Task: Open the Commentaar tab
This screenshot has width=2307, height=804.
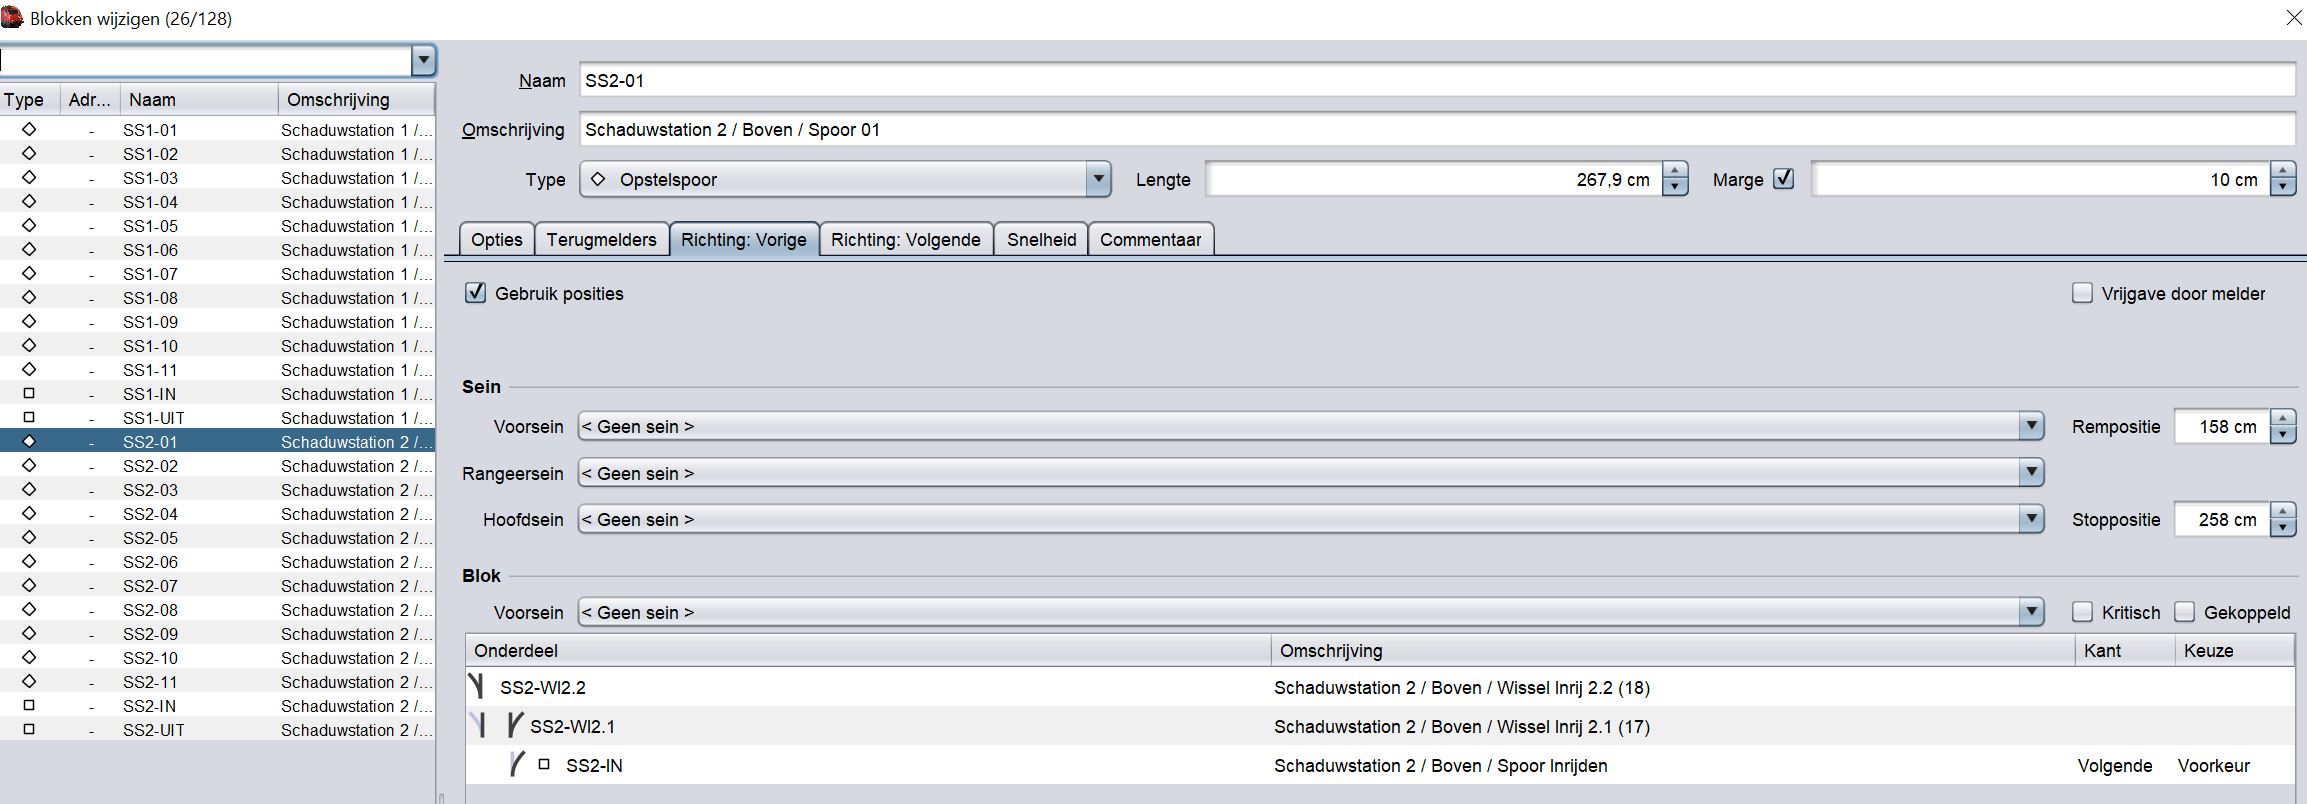Action: pyautogui.click(x=1151, y=239)
